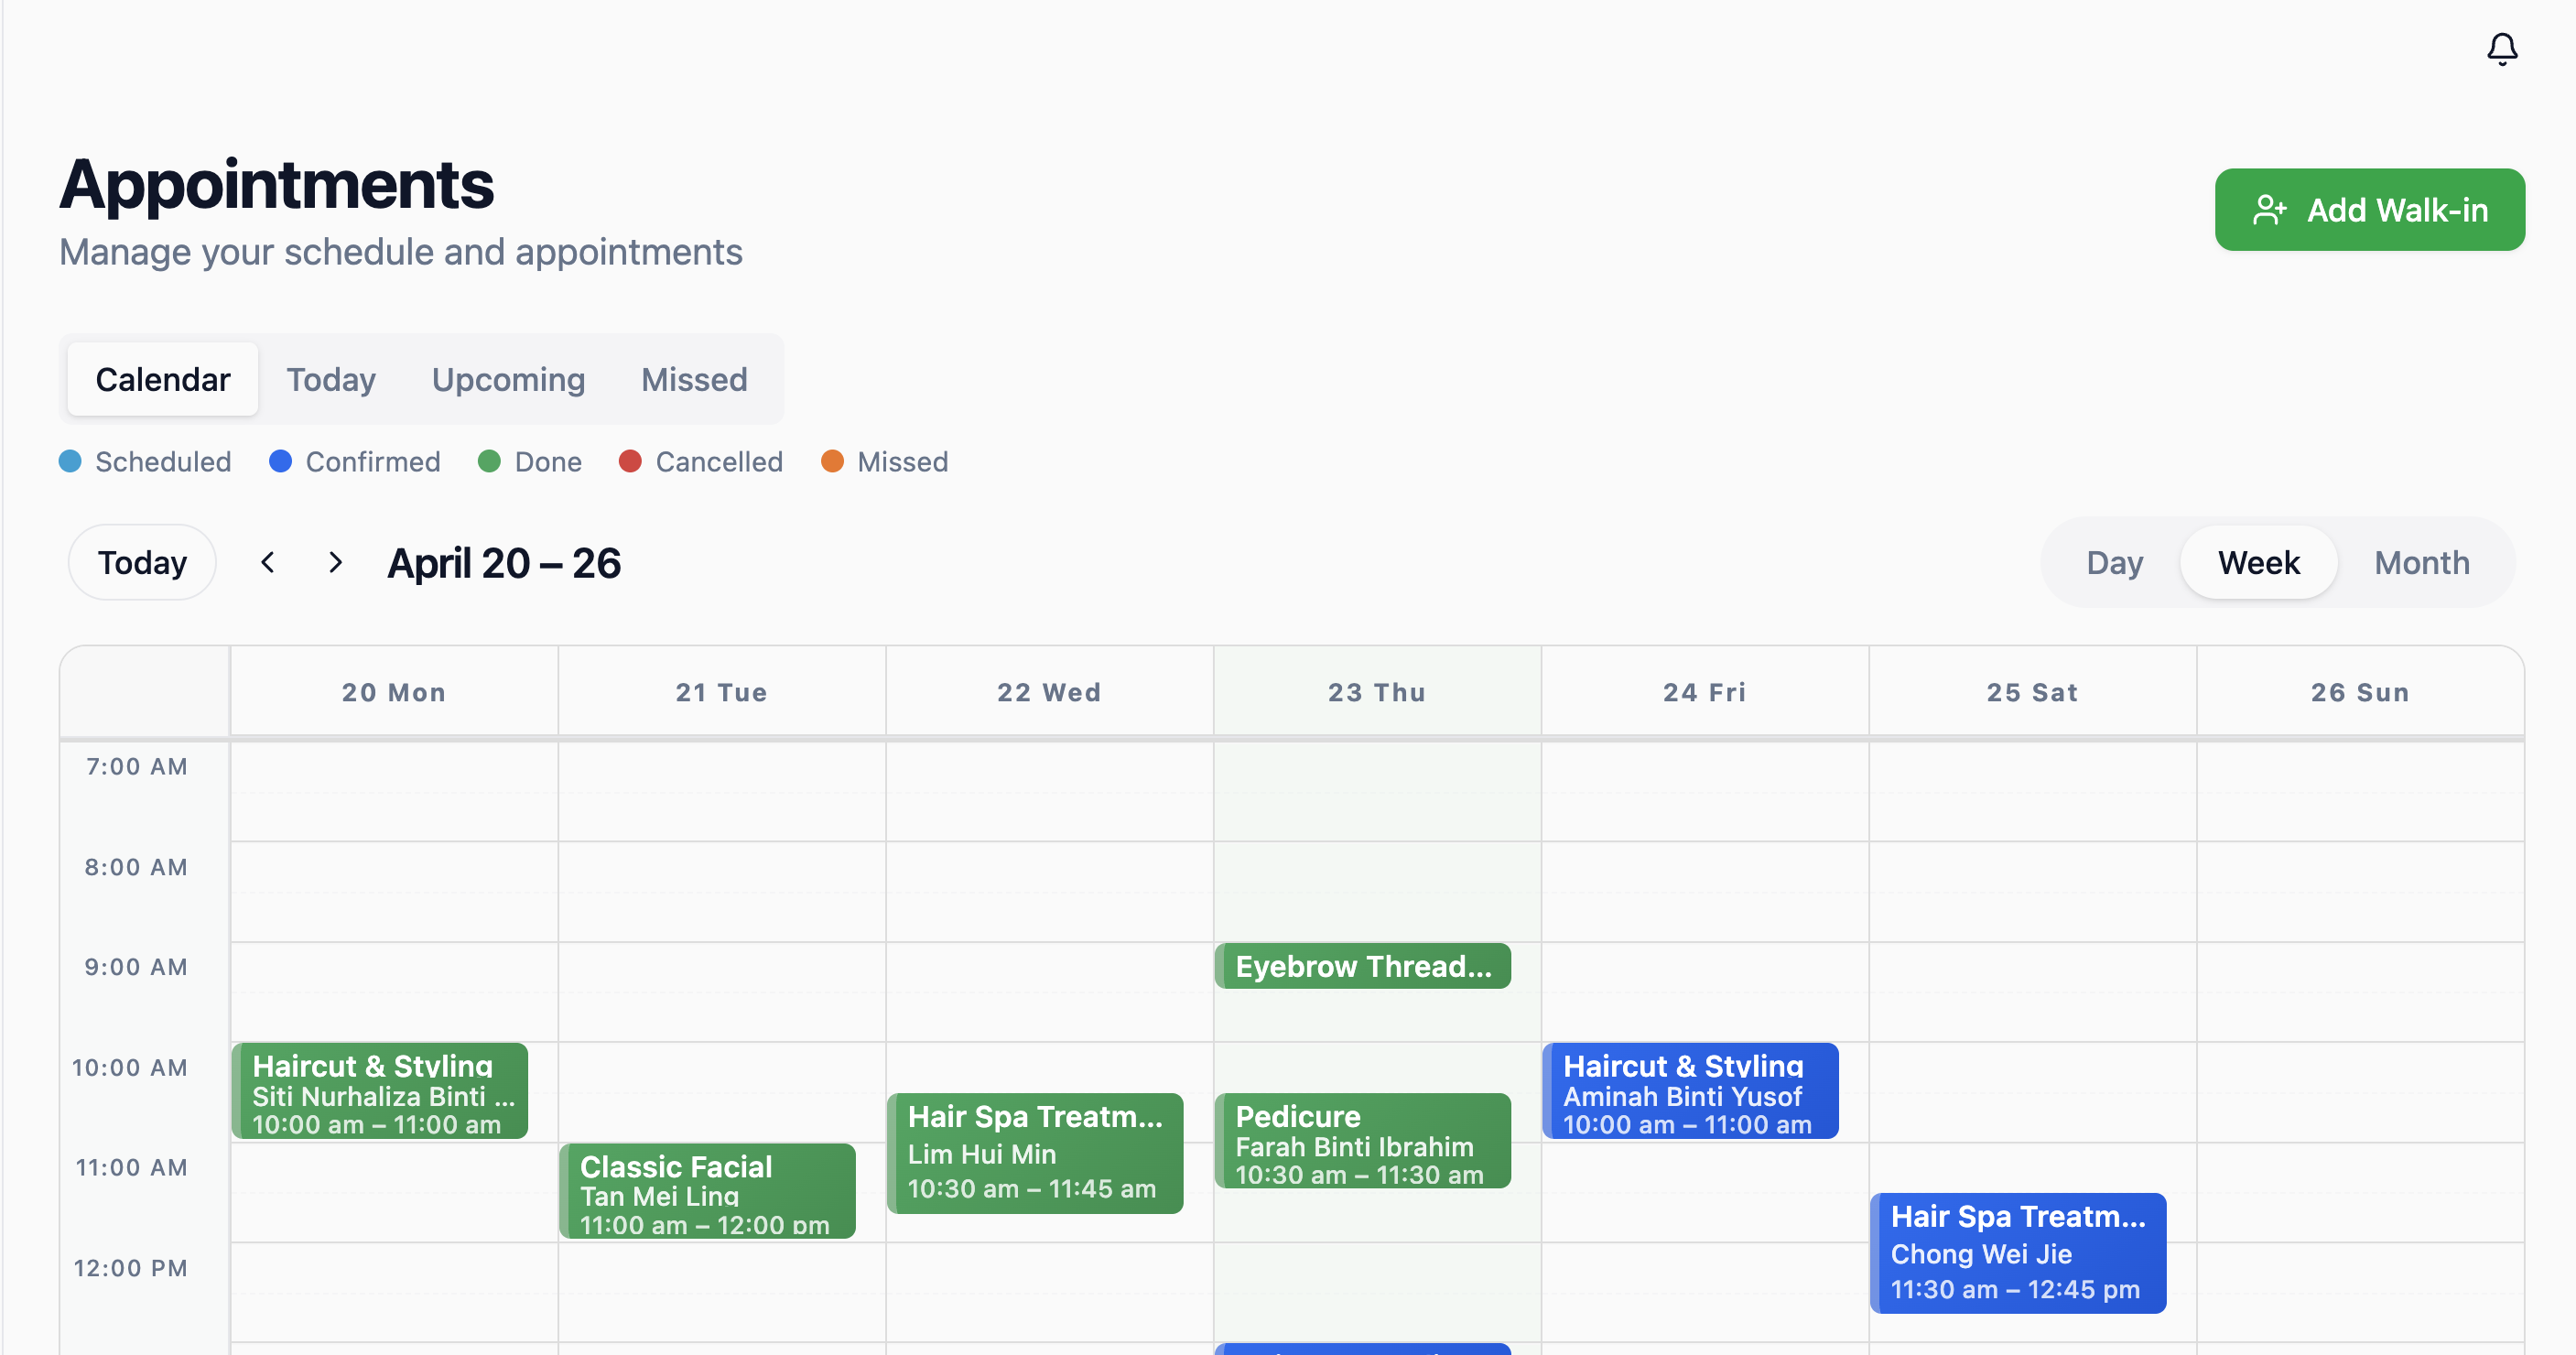2576x1355 pixels.
Task: Click the 22 Wed column header
Action: pos(1049,692)
